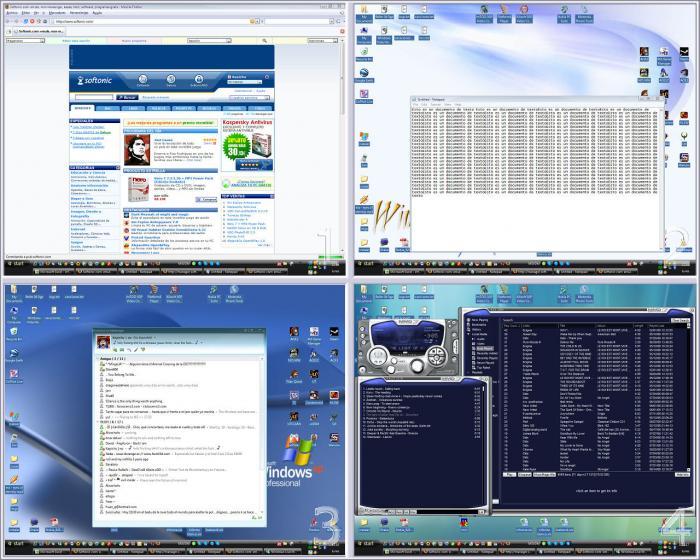Click the Softonic search input field
The image size is (700, 560).
click(94, 97)
